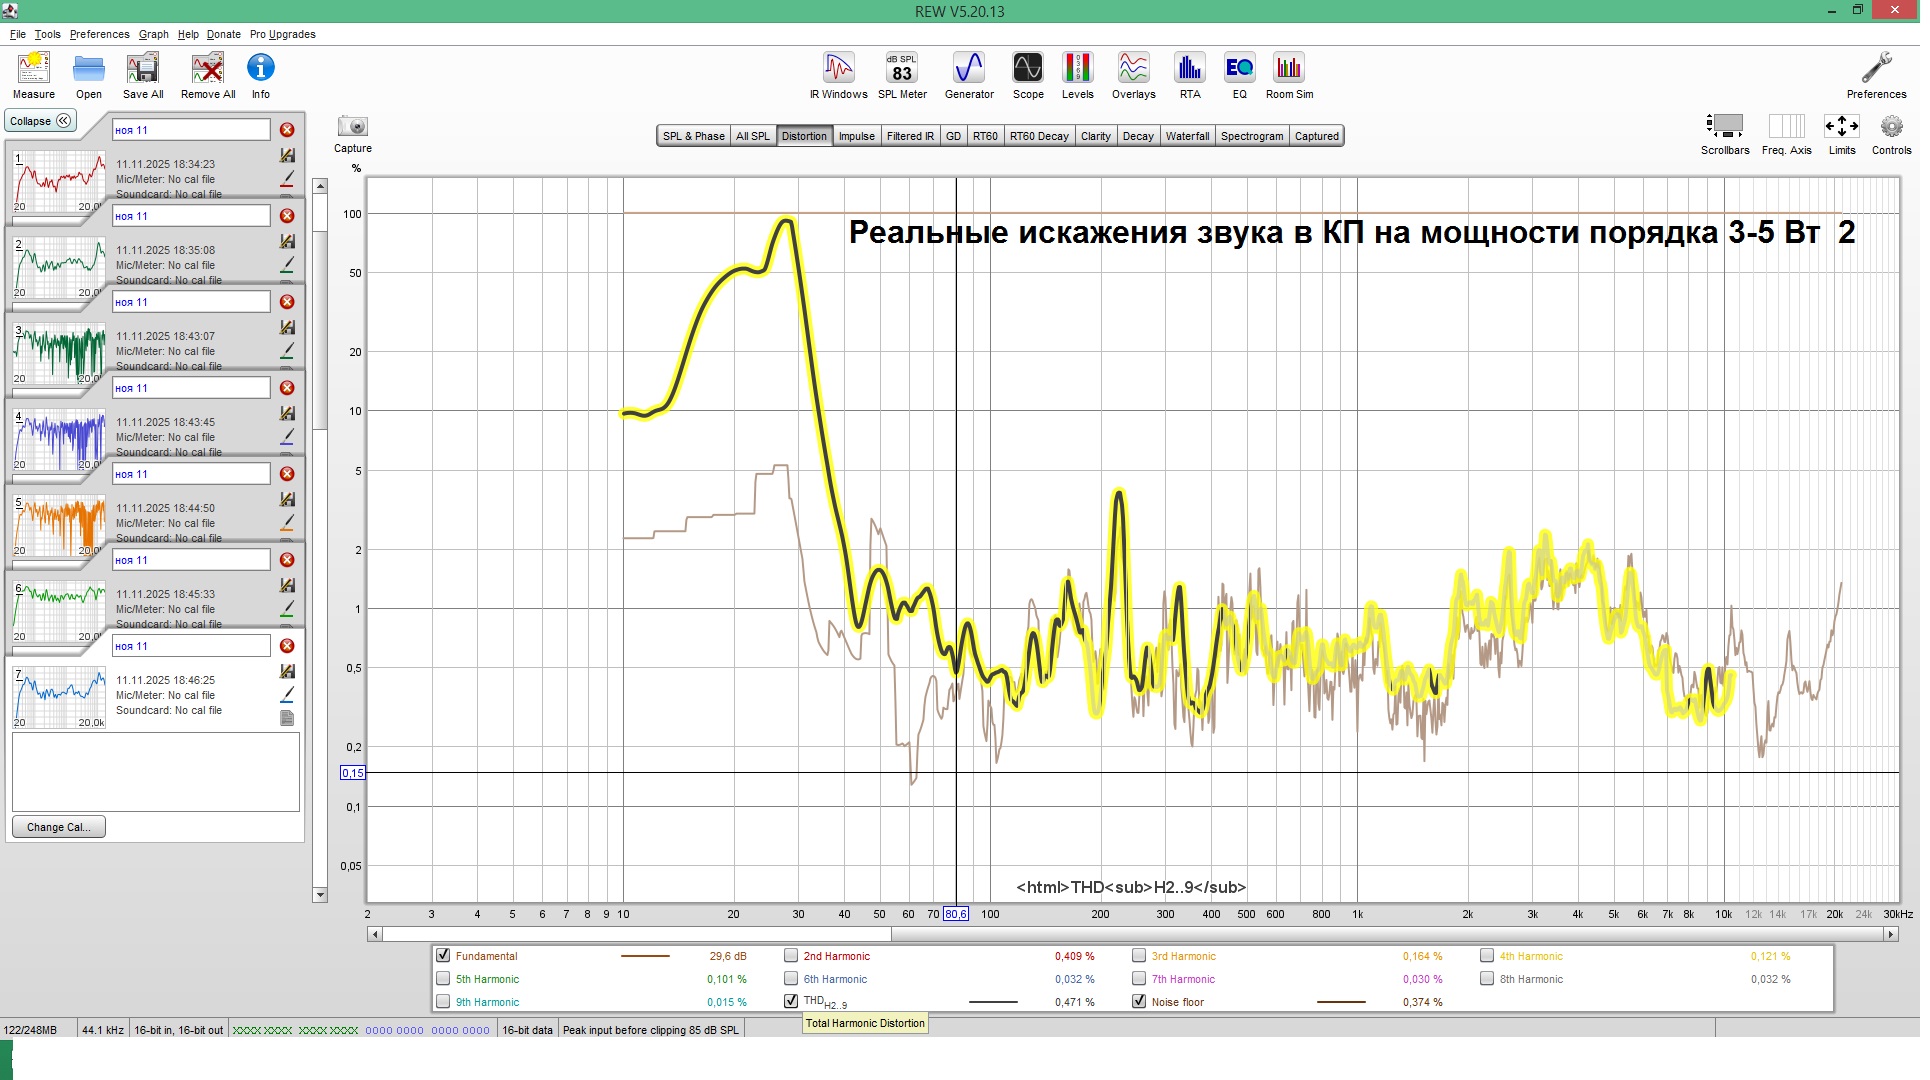Open the graph Controls gear
This screenshot has width=1930, height=1080.
pos(1891,127)
